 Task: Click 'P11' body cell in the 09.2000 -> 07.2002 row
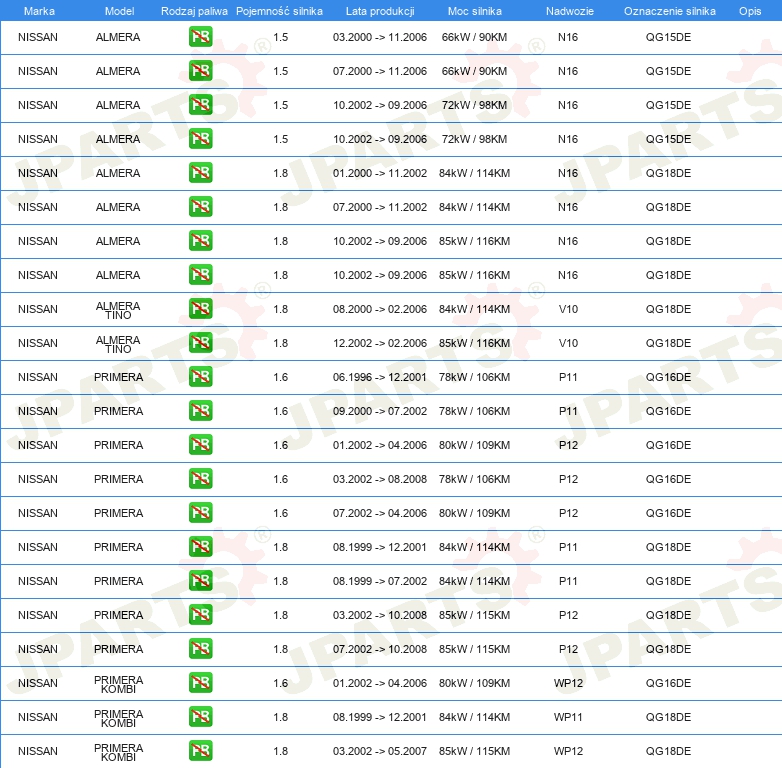(x=568, y=411)
